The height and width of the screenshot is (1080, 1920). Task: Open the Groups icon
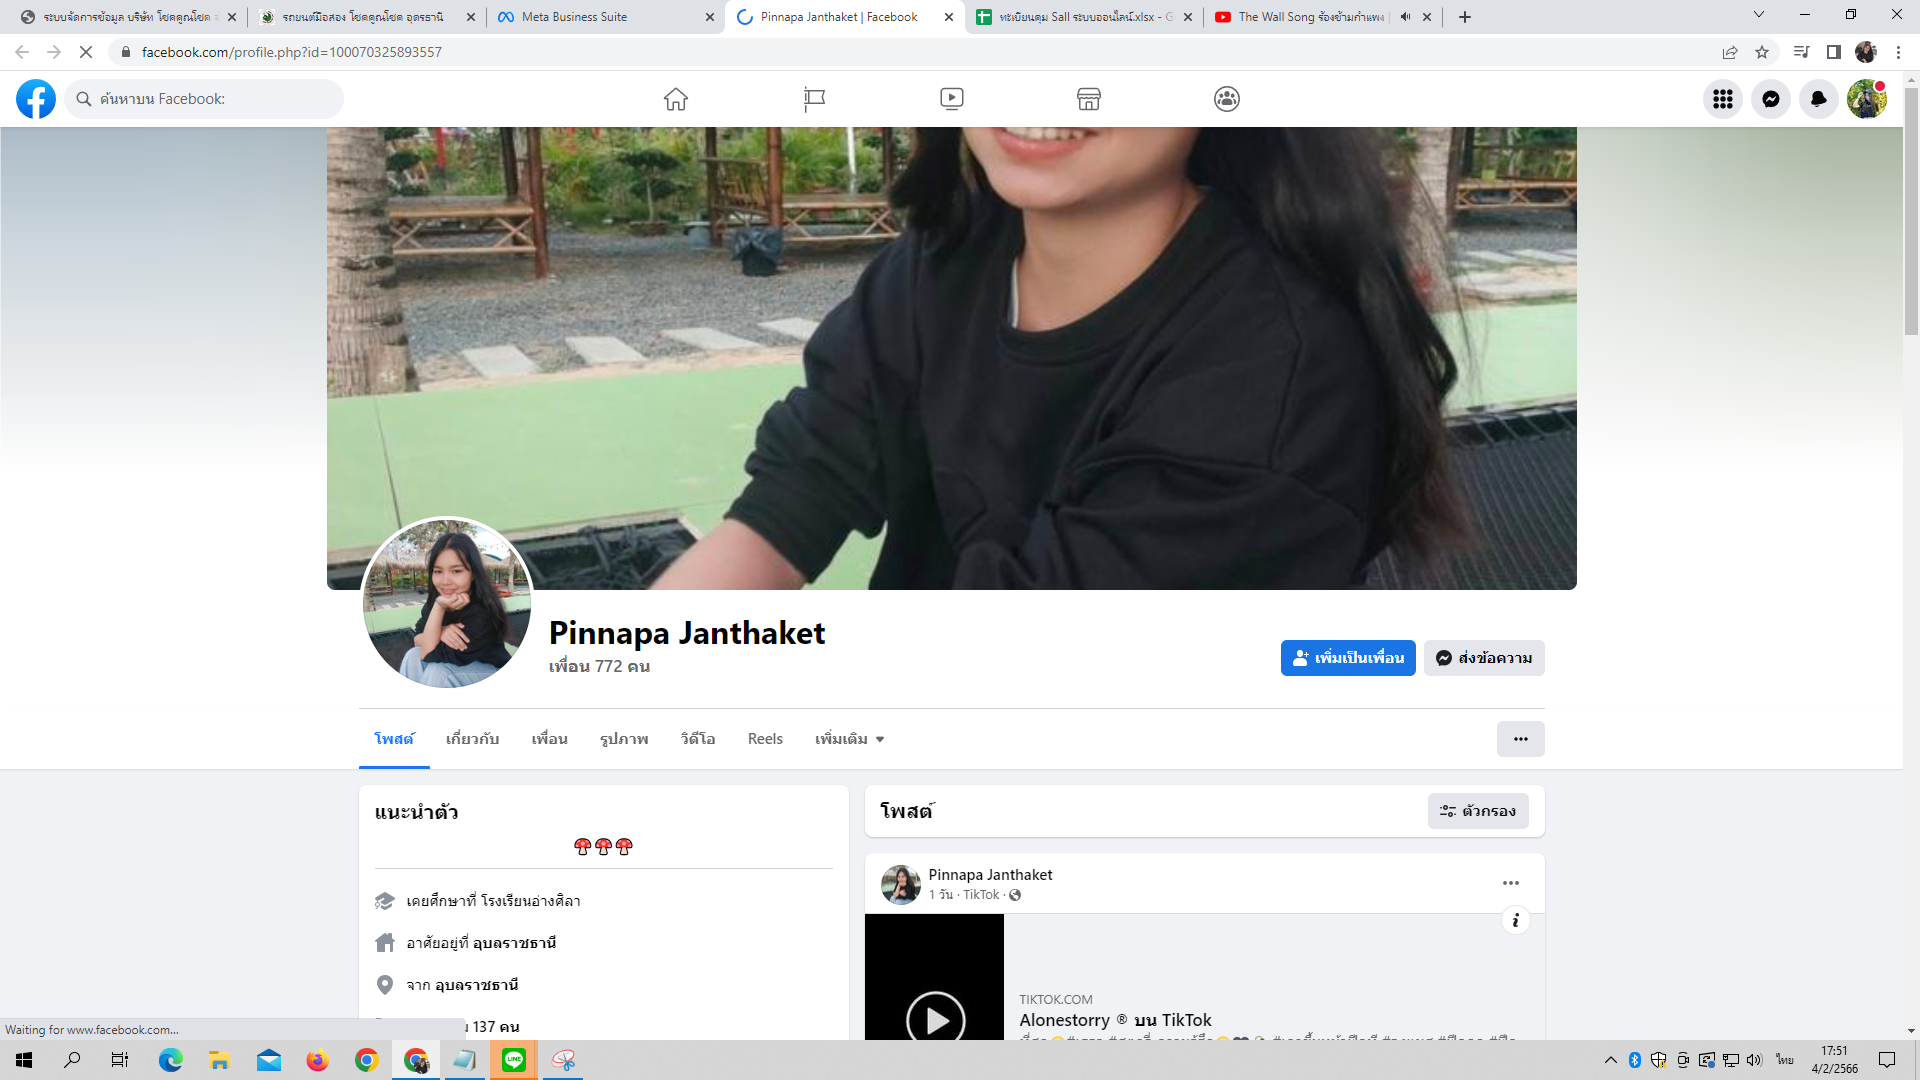pos(1226,99)
